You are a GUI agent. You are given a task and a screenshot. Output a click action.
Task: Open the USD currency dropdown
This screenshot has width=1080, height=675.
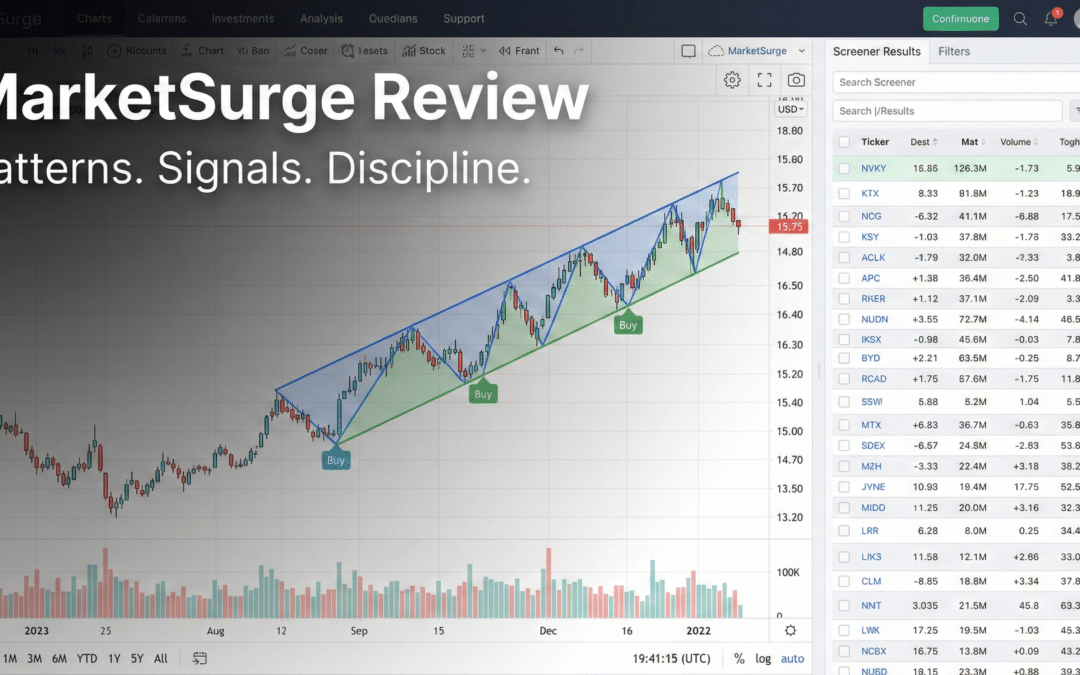click(790, 110)
